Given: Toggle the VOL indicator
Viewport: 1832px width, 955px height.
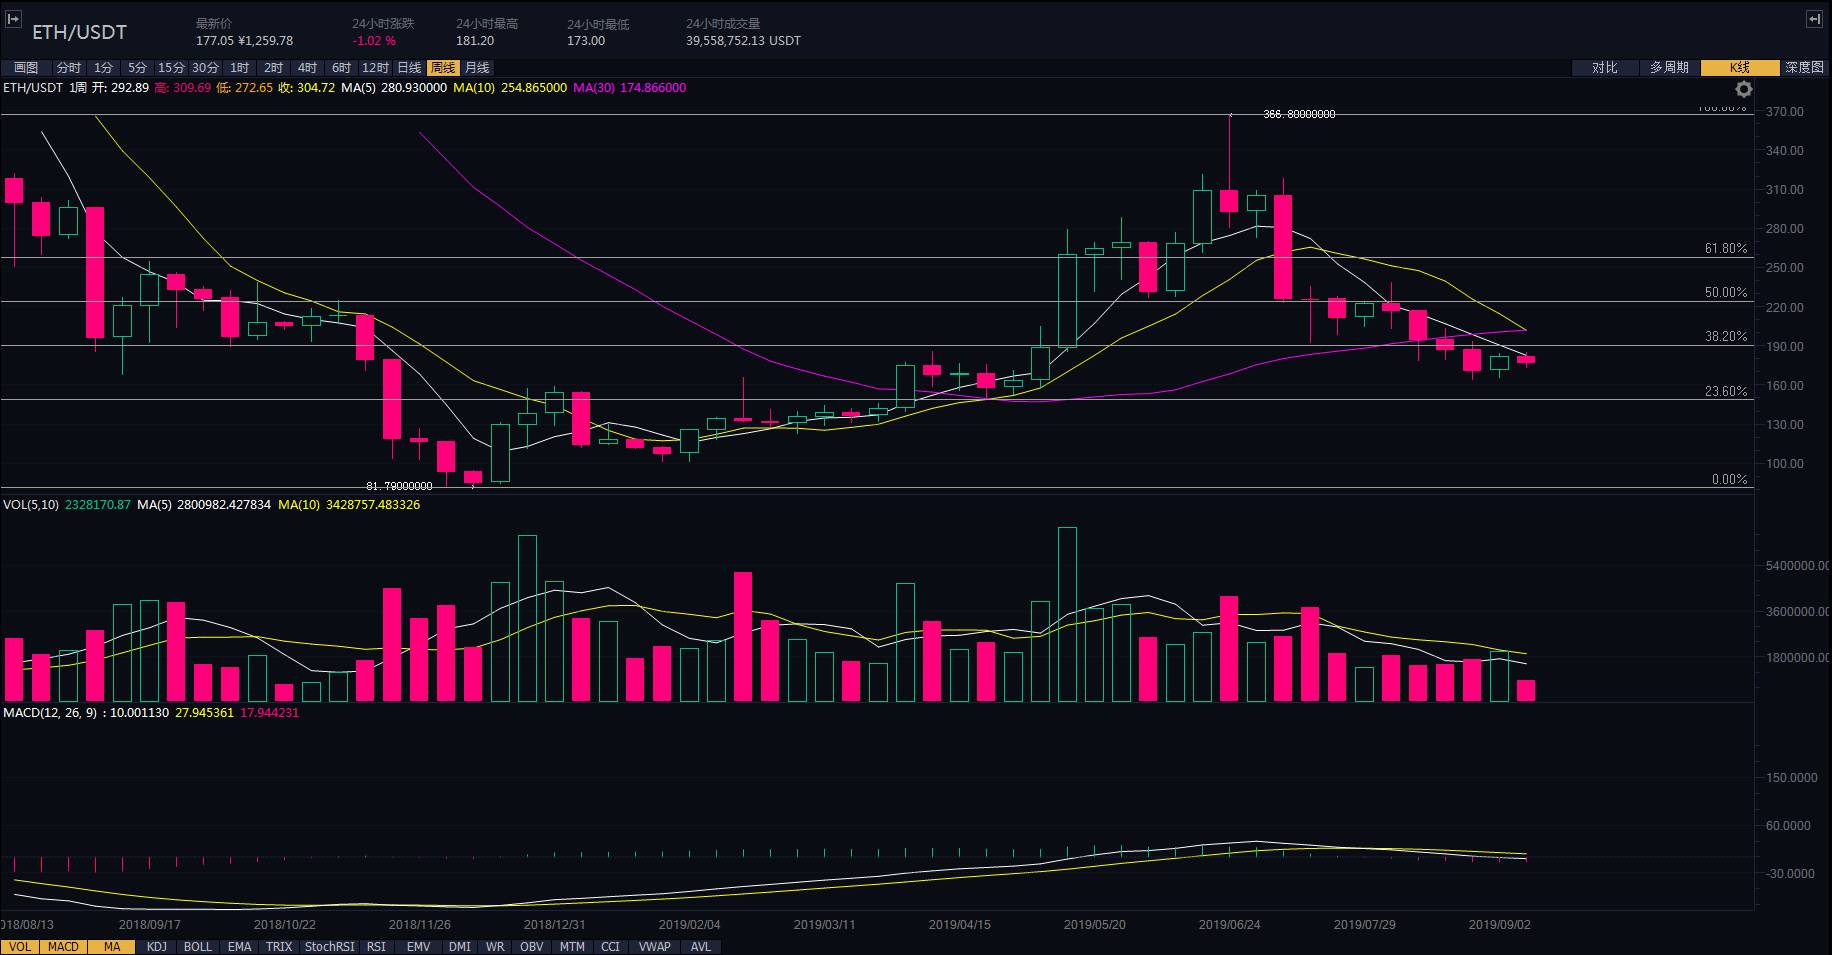Looking at the screenshot, I should (x=20, y=947).
